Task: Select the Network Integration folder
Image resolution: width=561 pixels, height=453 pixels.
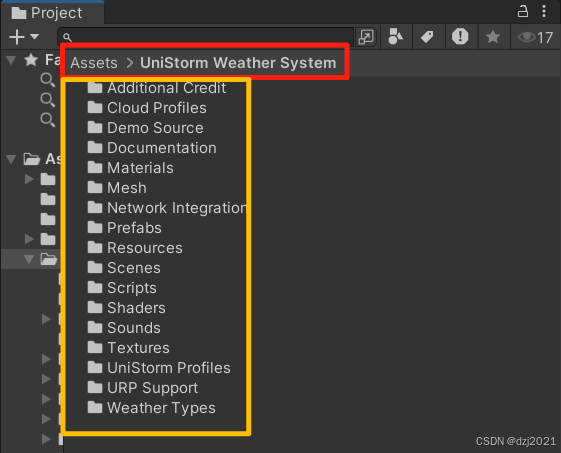Action: coord(166,208)
